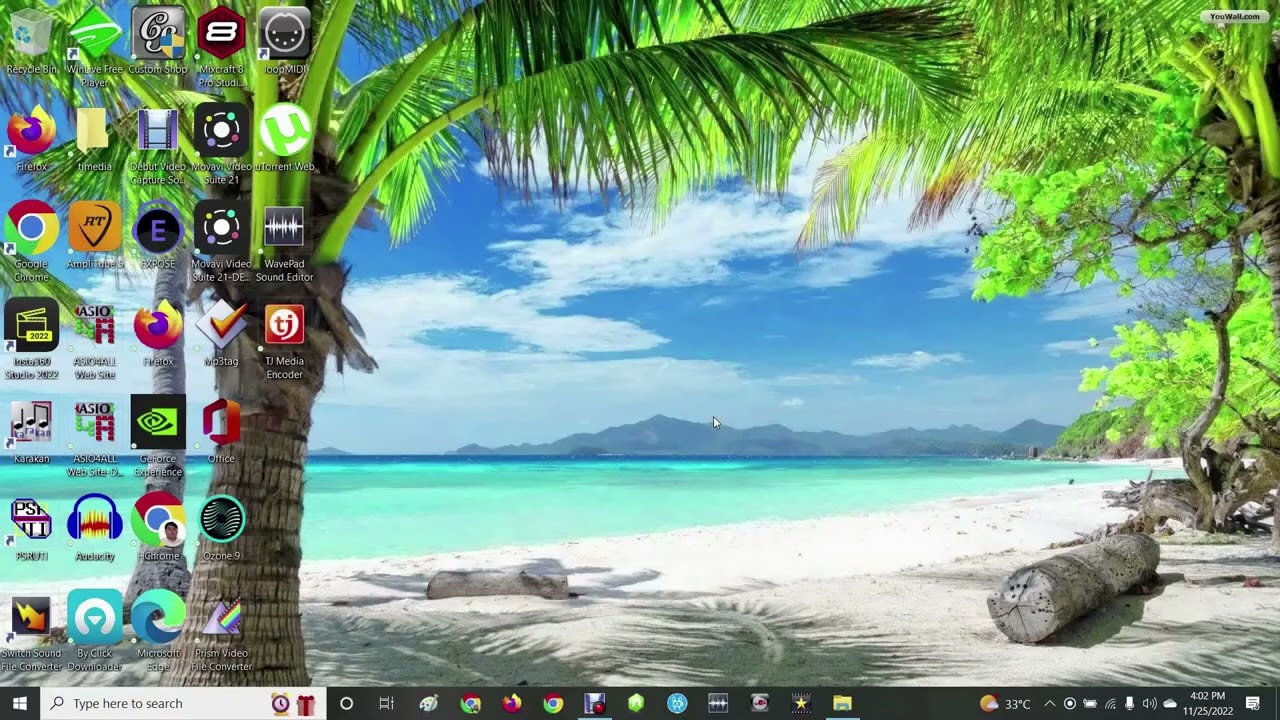Select Movavi Video Suite 21-DE shortcut
The image size is (1280, 720).
[x=221, y=243]
